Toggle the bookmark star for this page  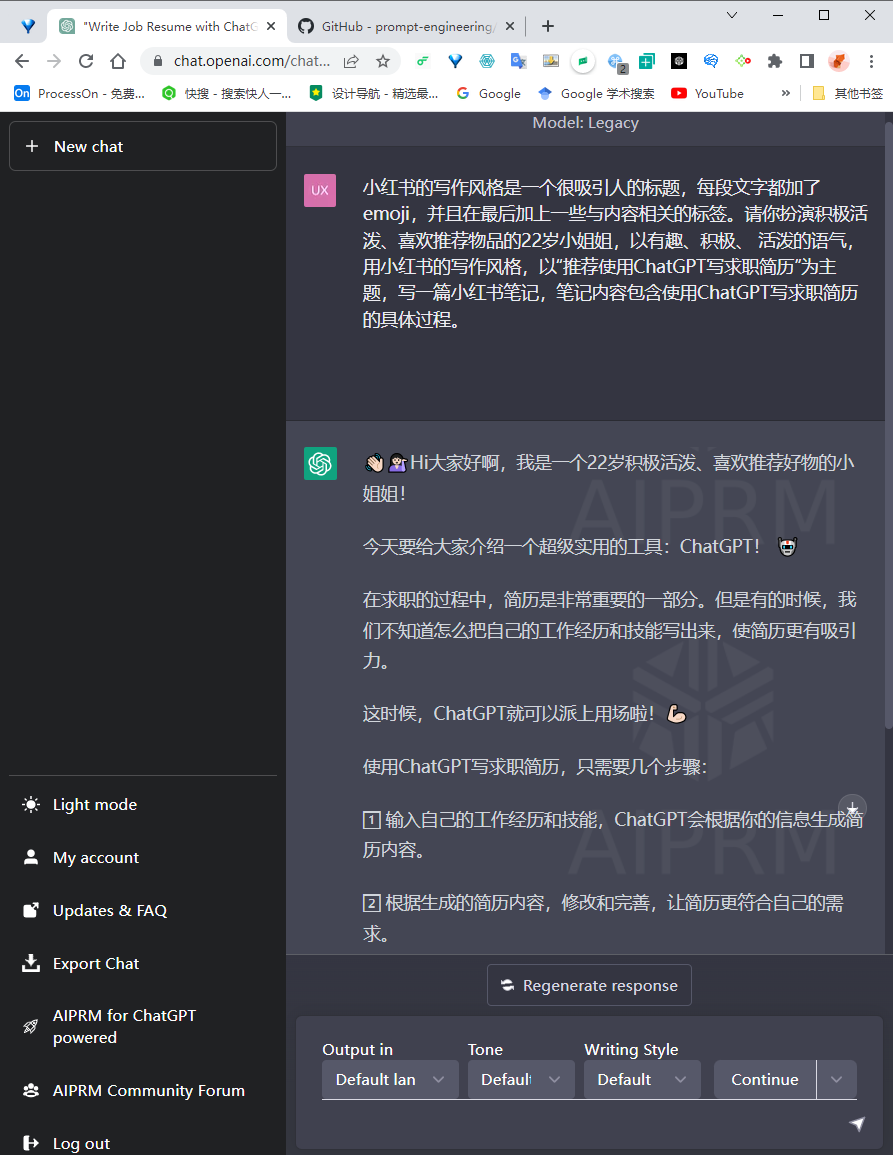click(383, 60)
